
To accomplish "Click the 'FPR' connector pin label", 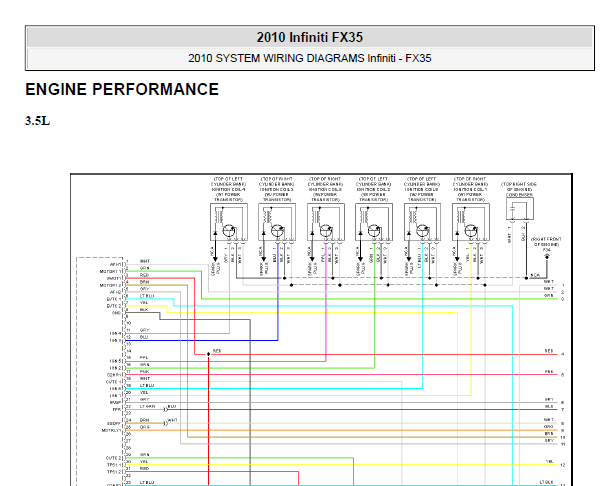I will click(x=117, y=409).
